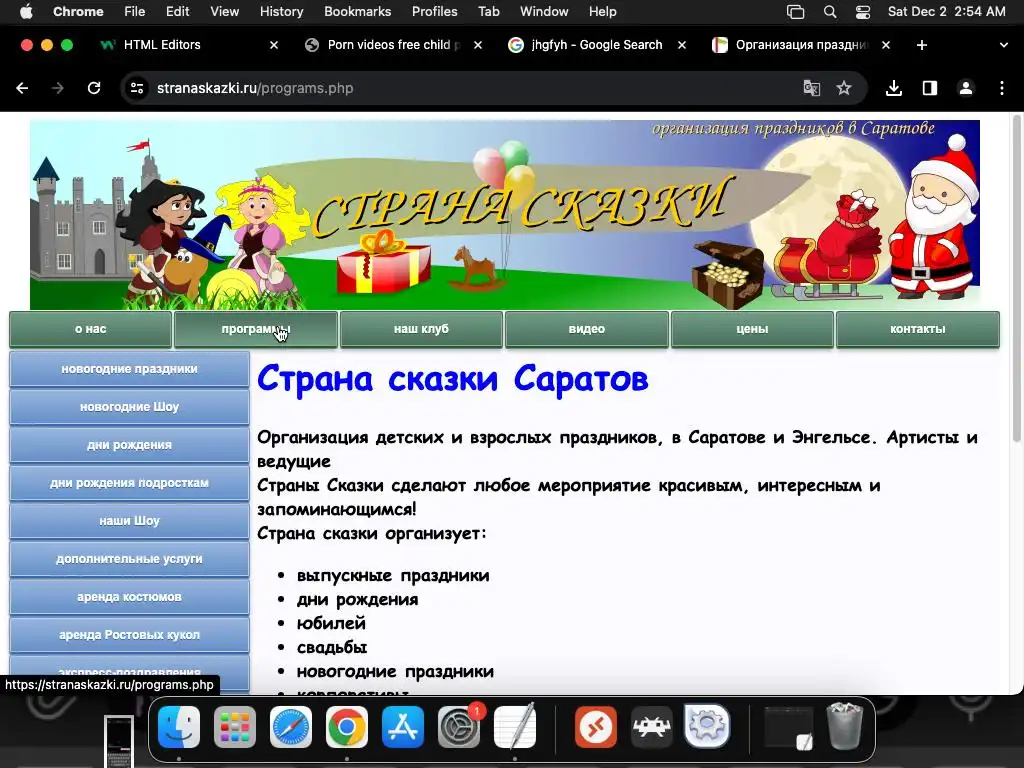Select 'аренда Ростовых кукол' in sidebar
The height and width of the screenshot is (768, 1024).
[129, 634]
